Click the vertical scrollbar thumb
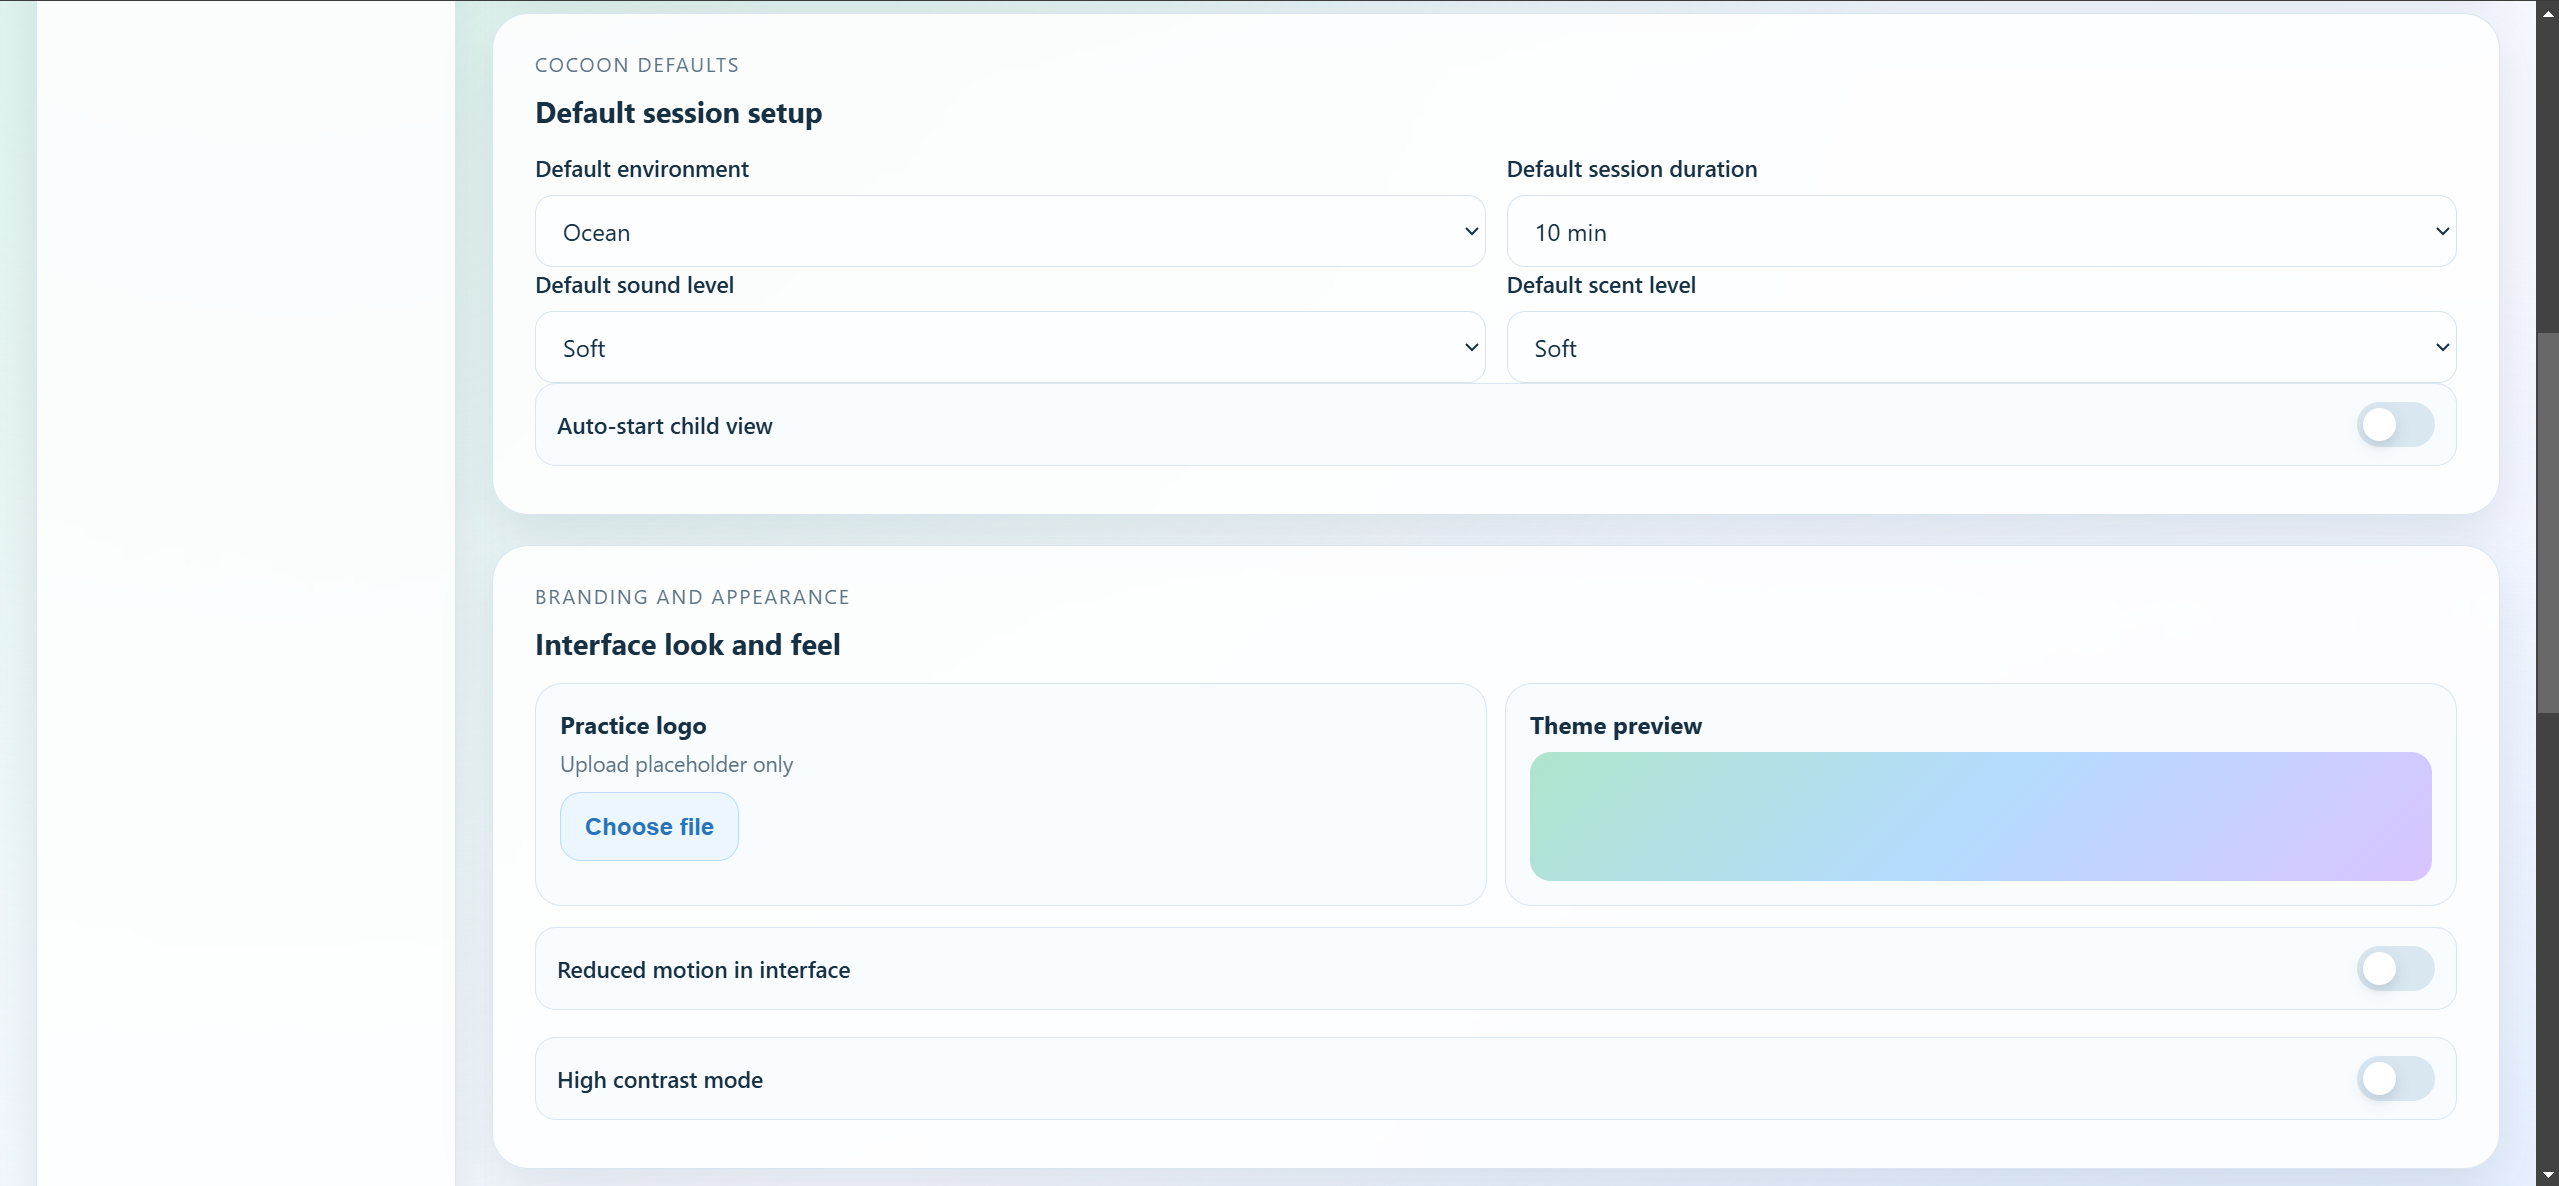The height and width of the screenshot is (1186, 2559). (2547, 522)
